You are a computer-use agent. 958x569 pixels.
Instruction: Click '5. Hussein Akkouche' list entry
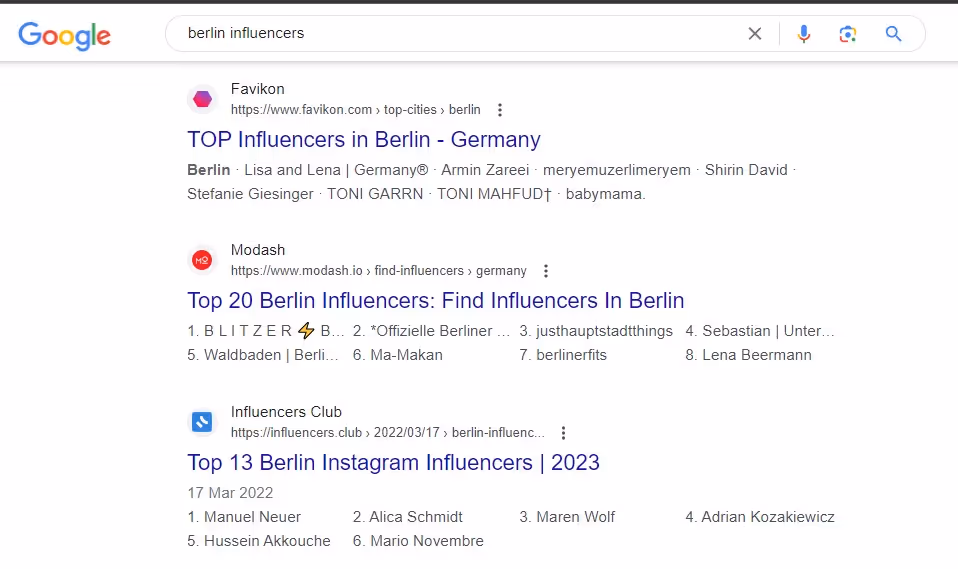258,541
